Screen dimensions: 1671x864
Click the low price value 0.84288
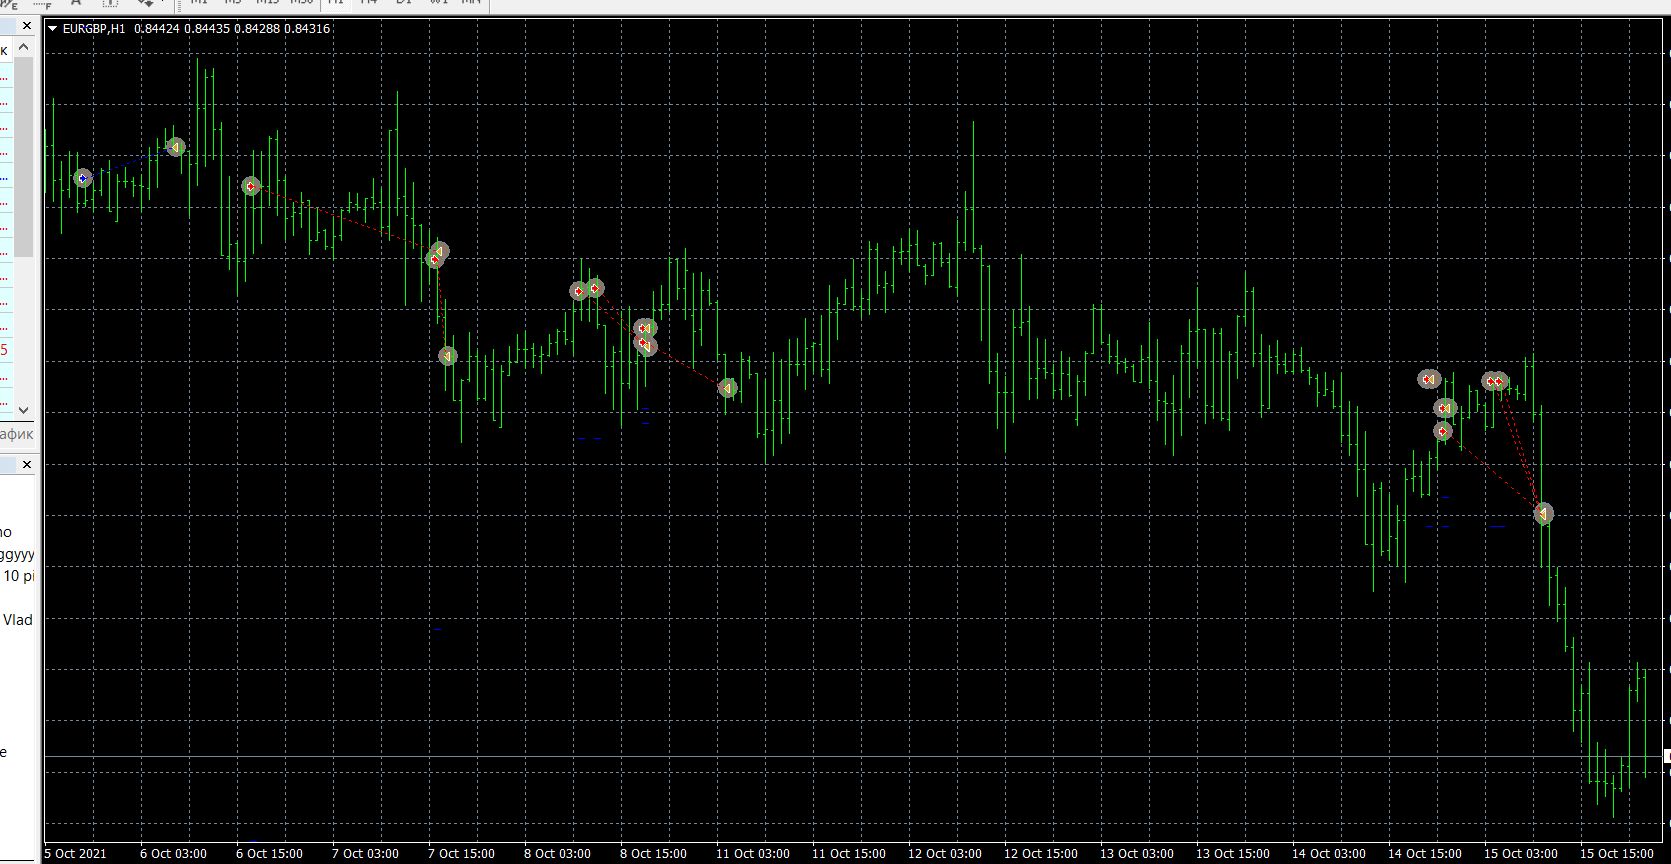[x=256, y=29]
